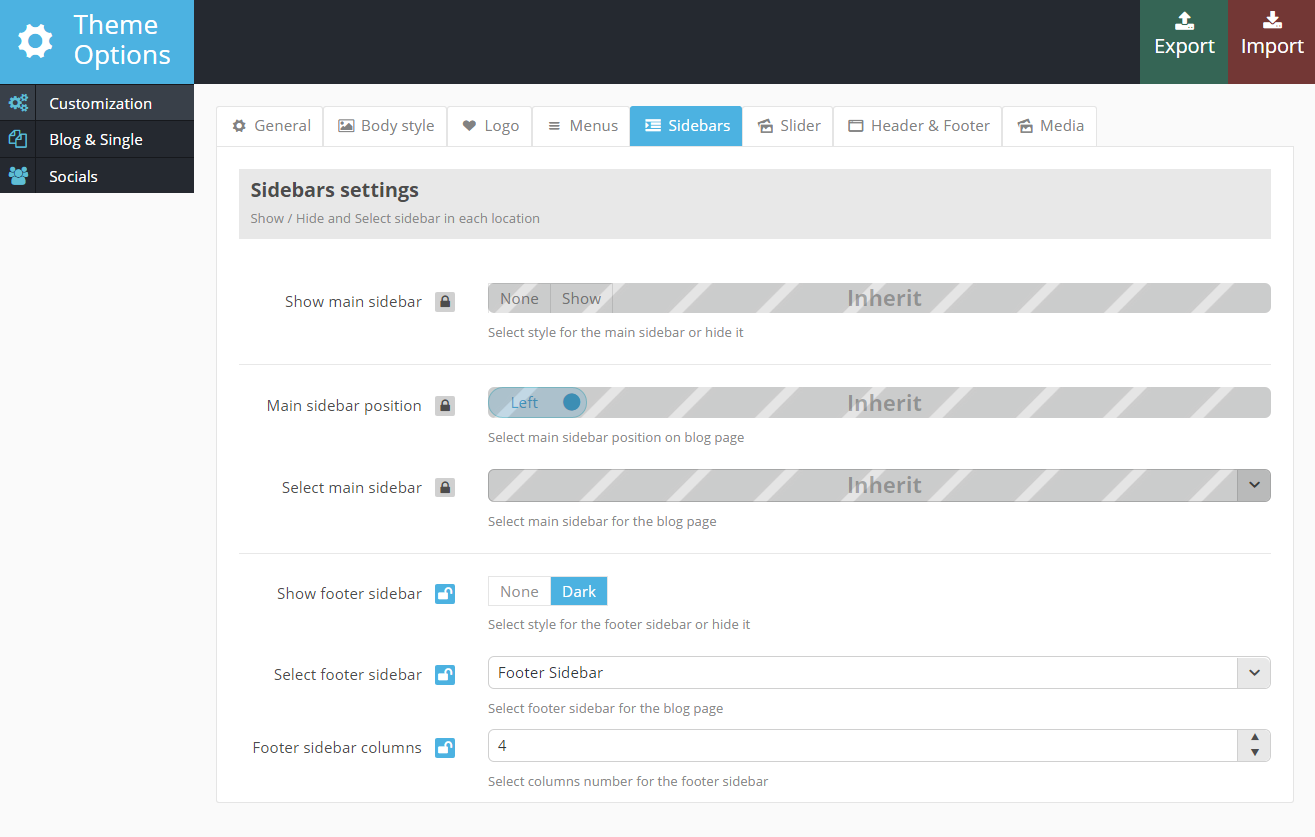Set footer sidebar style to None

tap(519, 592)
